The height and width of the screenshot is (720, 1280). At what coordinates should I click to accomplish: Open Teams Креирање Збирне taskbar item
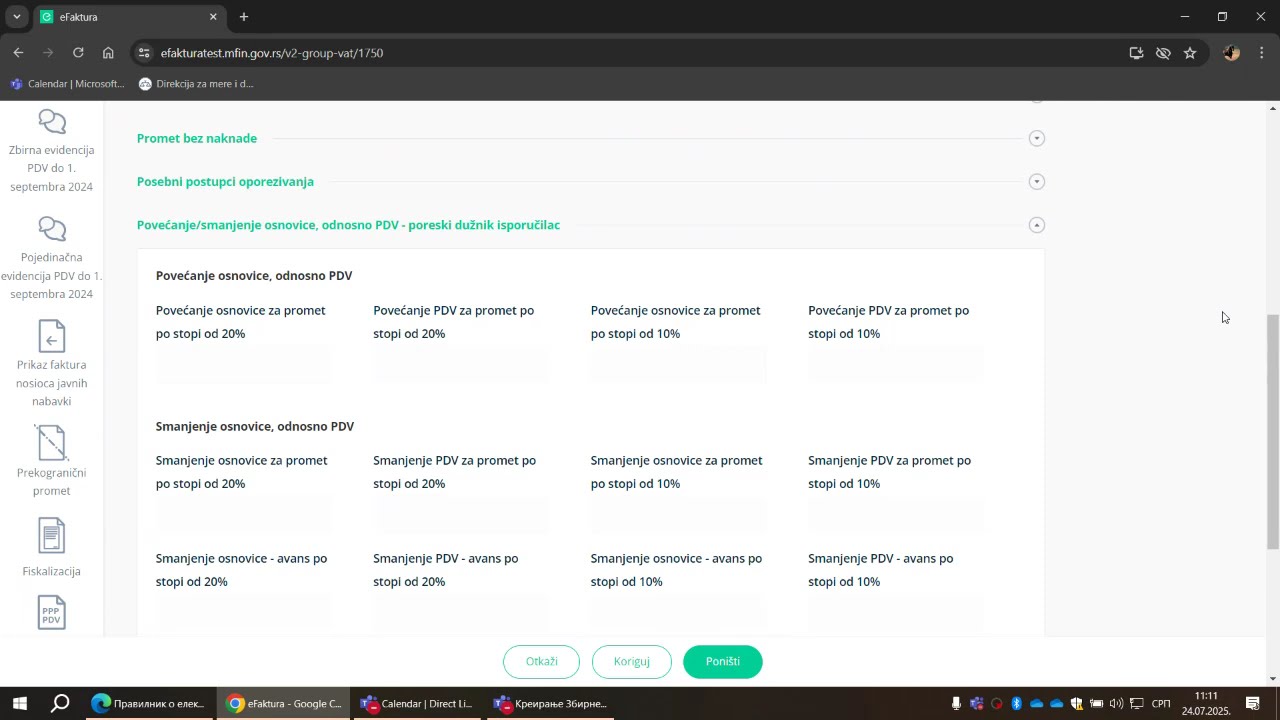550,704
